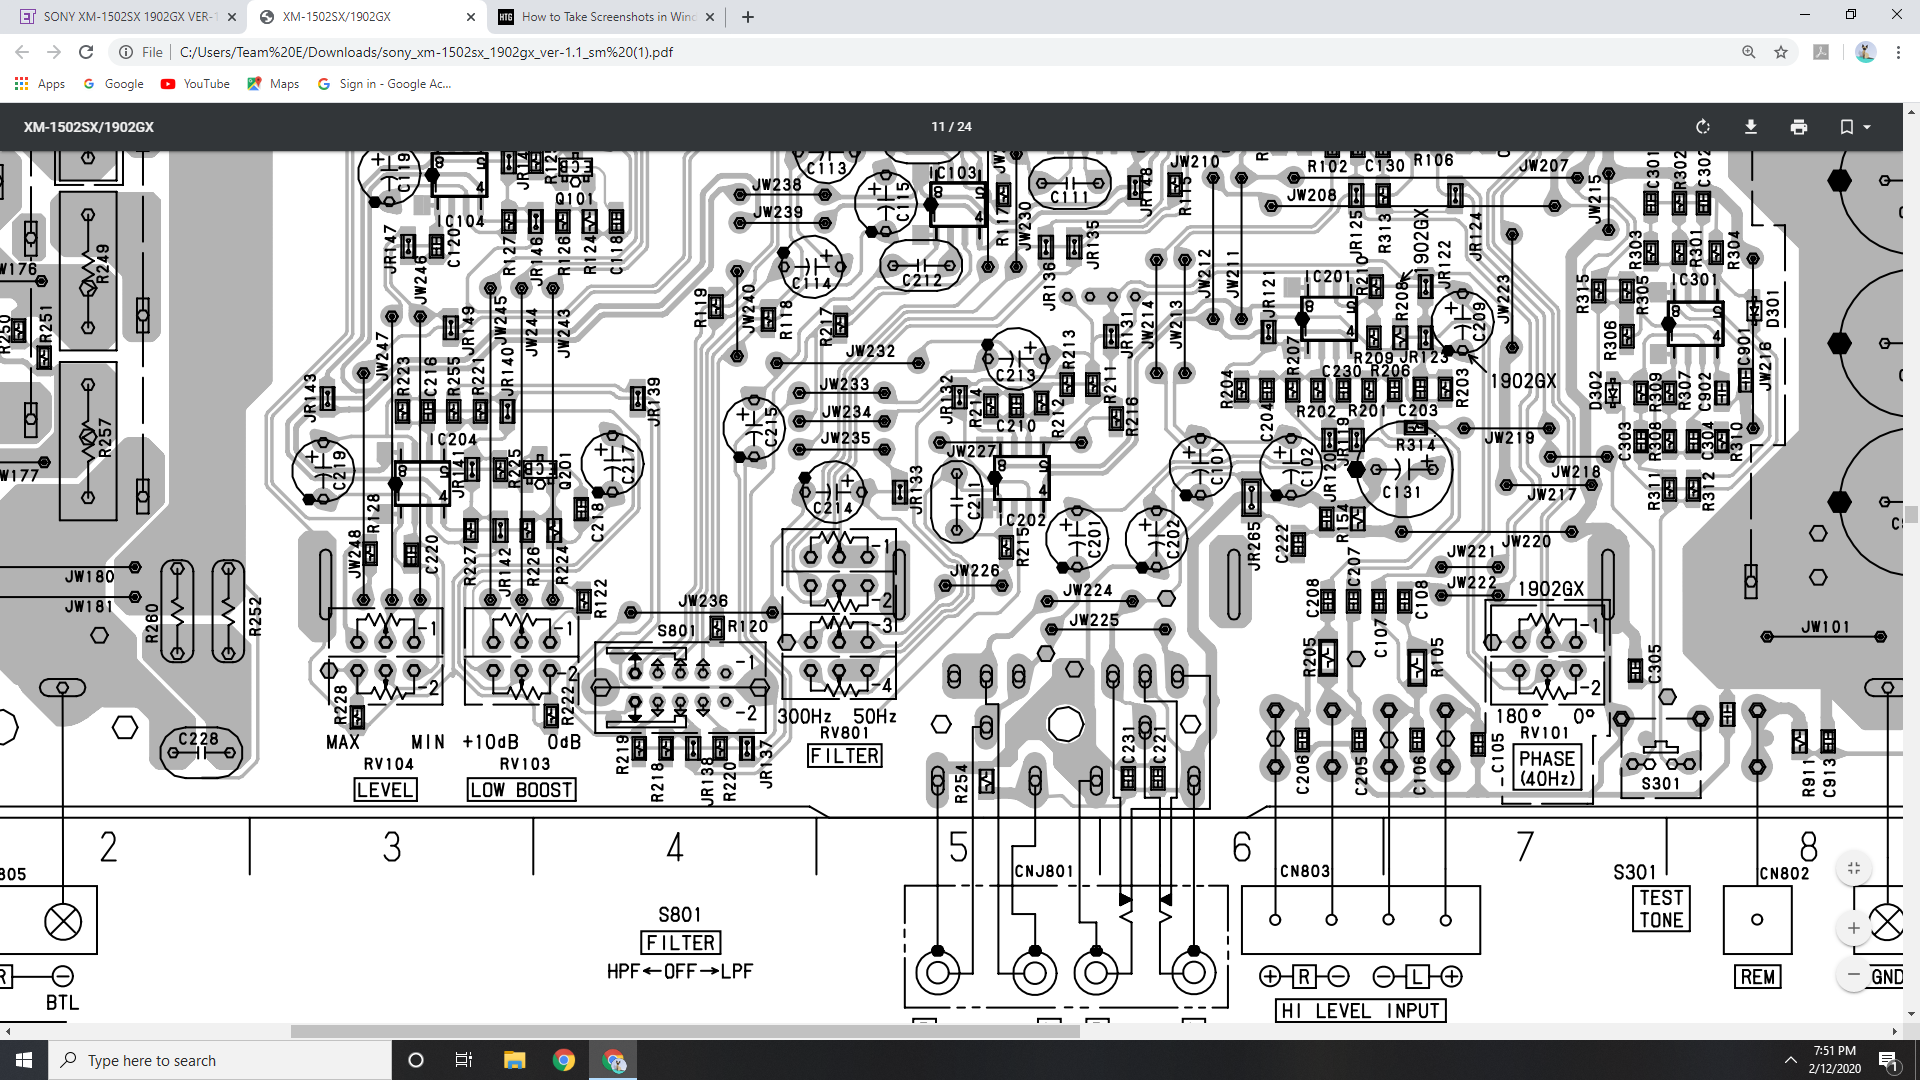Click the PHASE (40Hz) label
Image resolution: width=1920 pixels, height=1080 pixels.
click(1547, 768)
